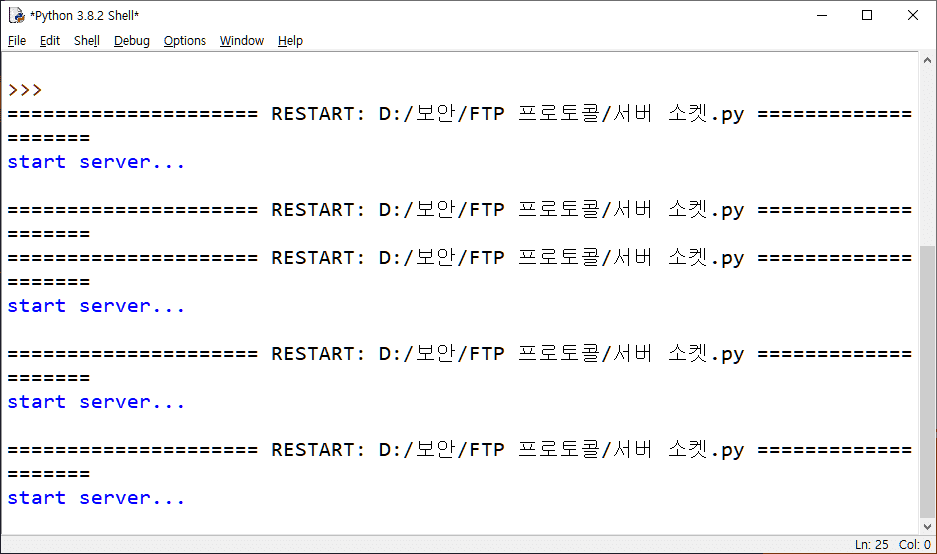Open the Edit menu
Viewport: 937px width, 554px height.
click(50, 41)
